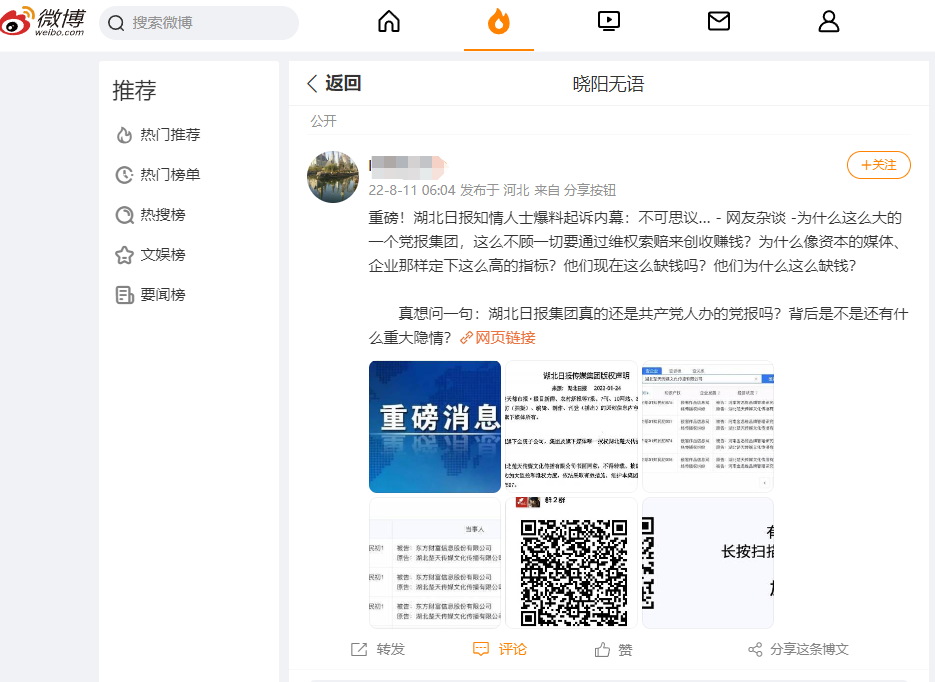The image size is (935, 682).
Task: Click the post timestamp 22-8-11 06:04
Action: pyautogui.click(x=412, y=190)
